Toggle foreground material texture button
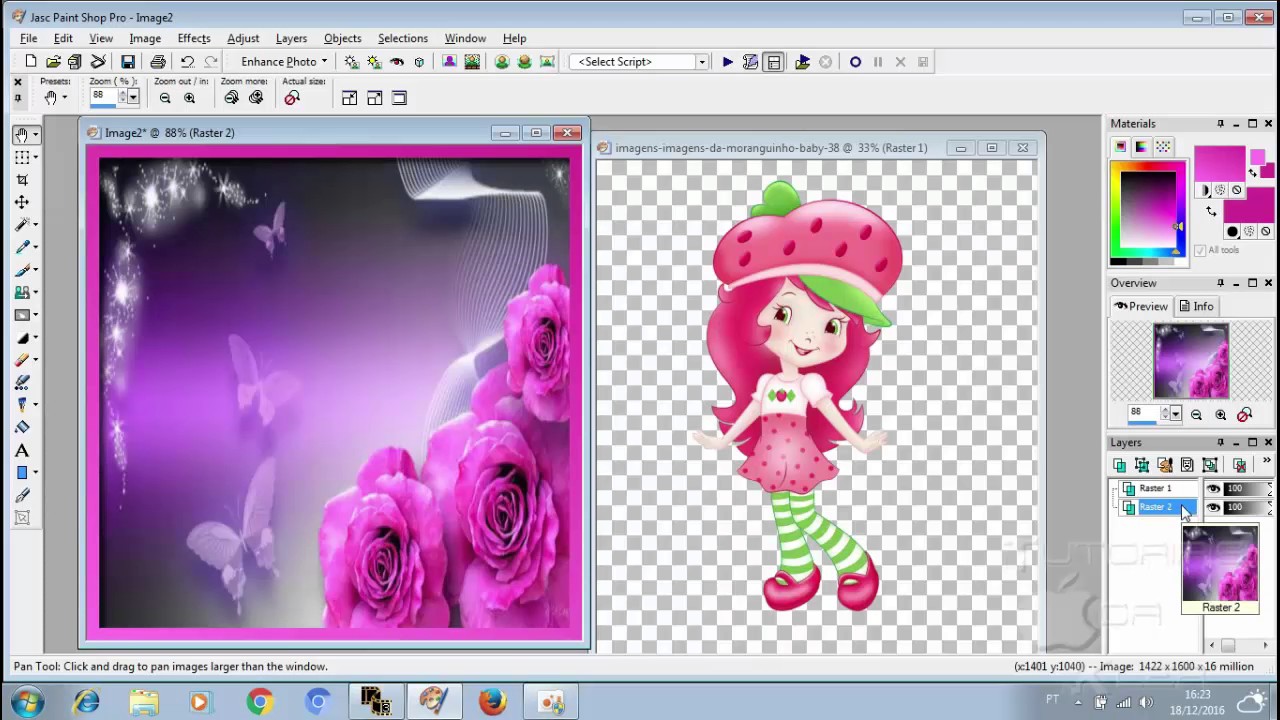This screenshot has height=720, width=1280. [1220, 190]
